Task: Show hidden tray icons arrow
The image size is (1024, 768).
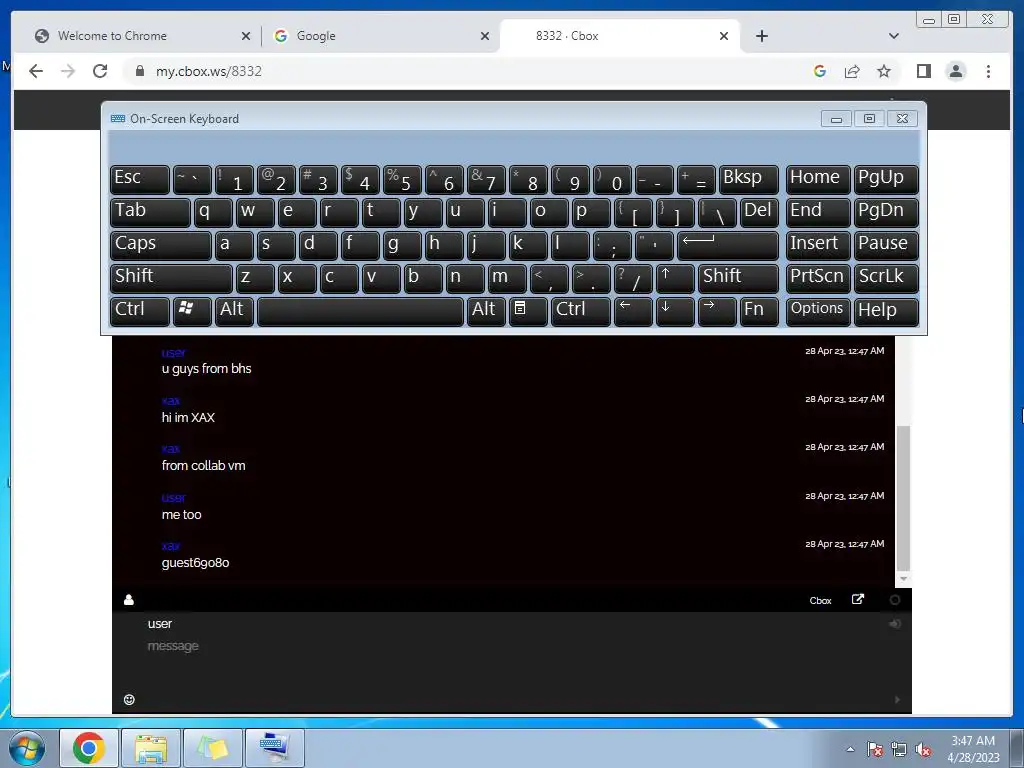Action: click(850, 750)
